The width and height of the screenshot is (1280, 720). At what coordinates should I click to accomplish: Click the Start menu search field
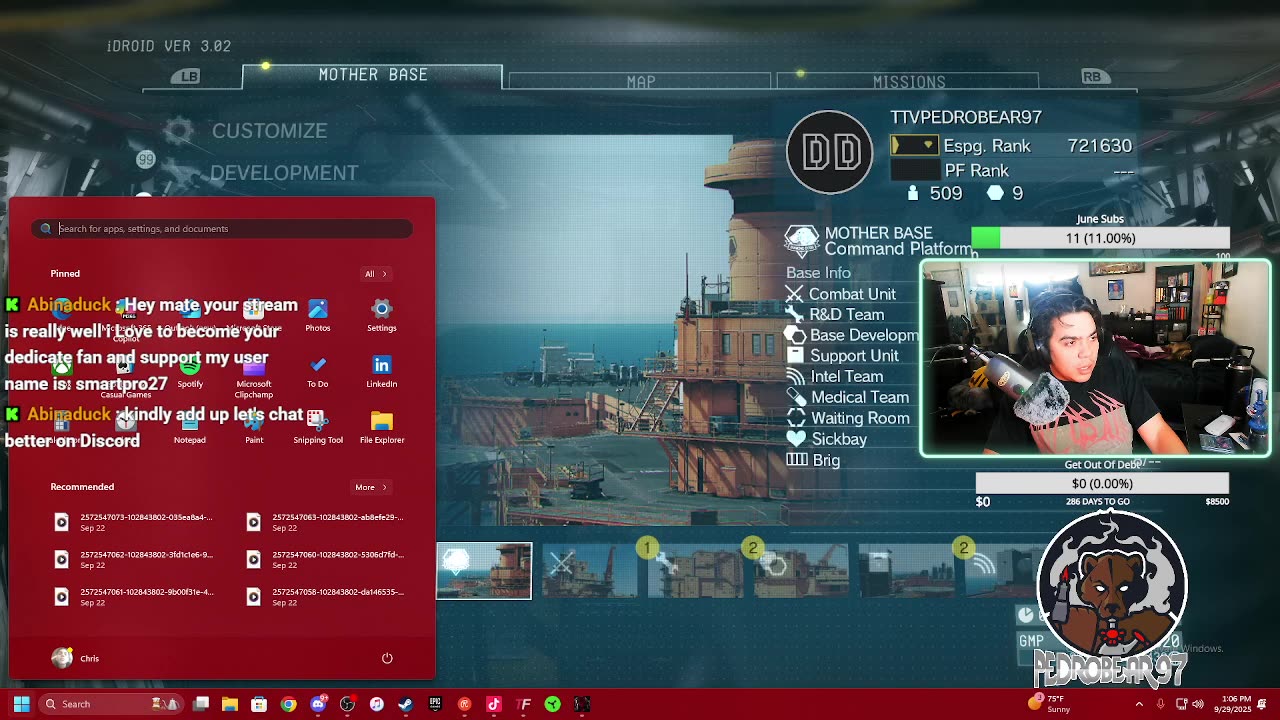221,229
